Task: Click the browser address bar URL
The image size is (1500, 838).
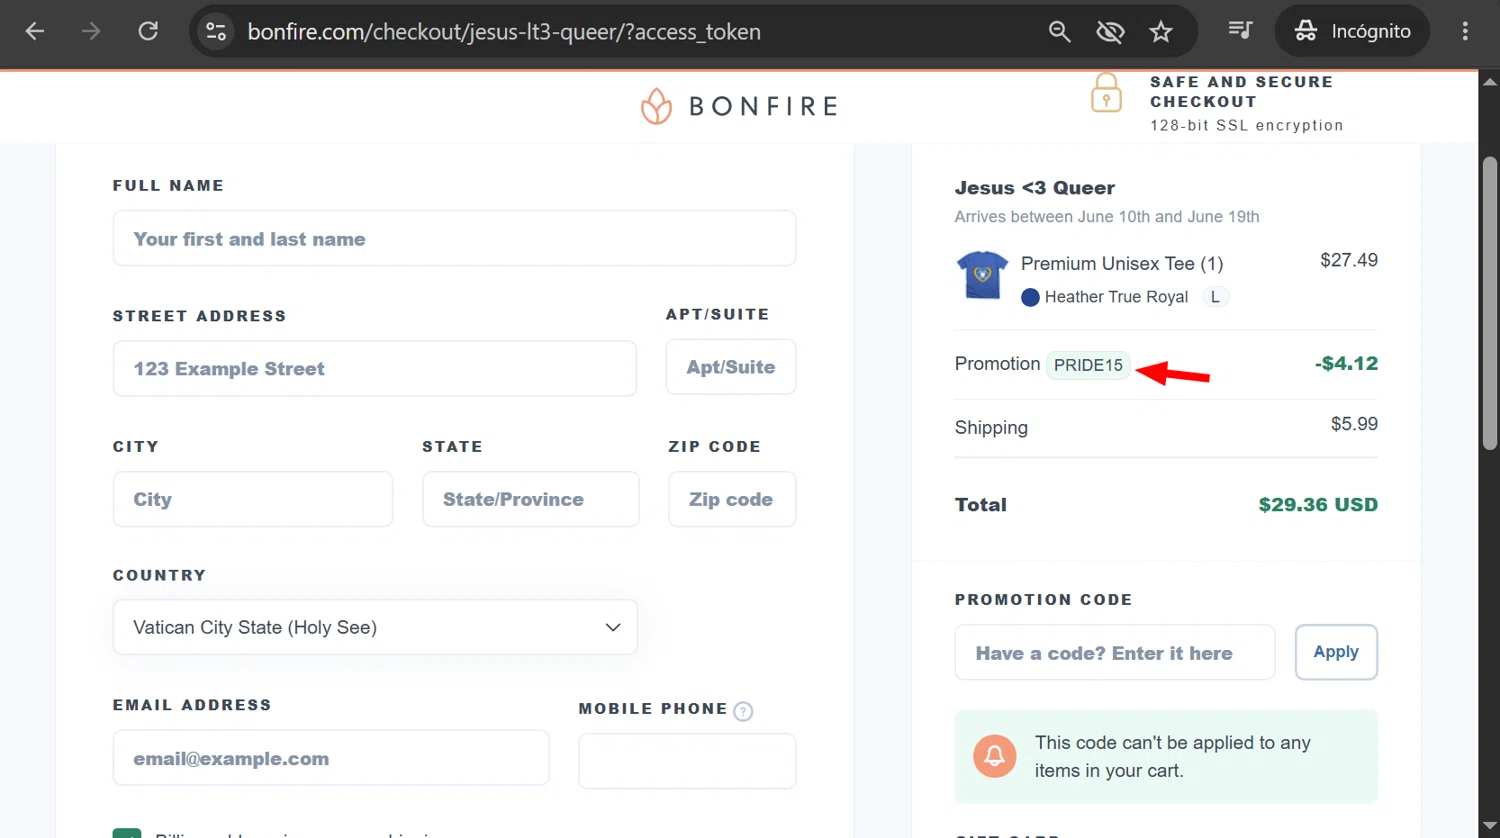Action: click(x=504, y=32)
